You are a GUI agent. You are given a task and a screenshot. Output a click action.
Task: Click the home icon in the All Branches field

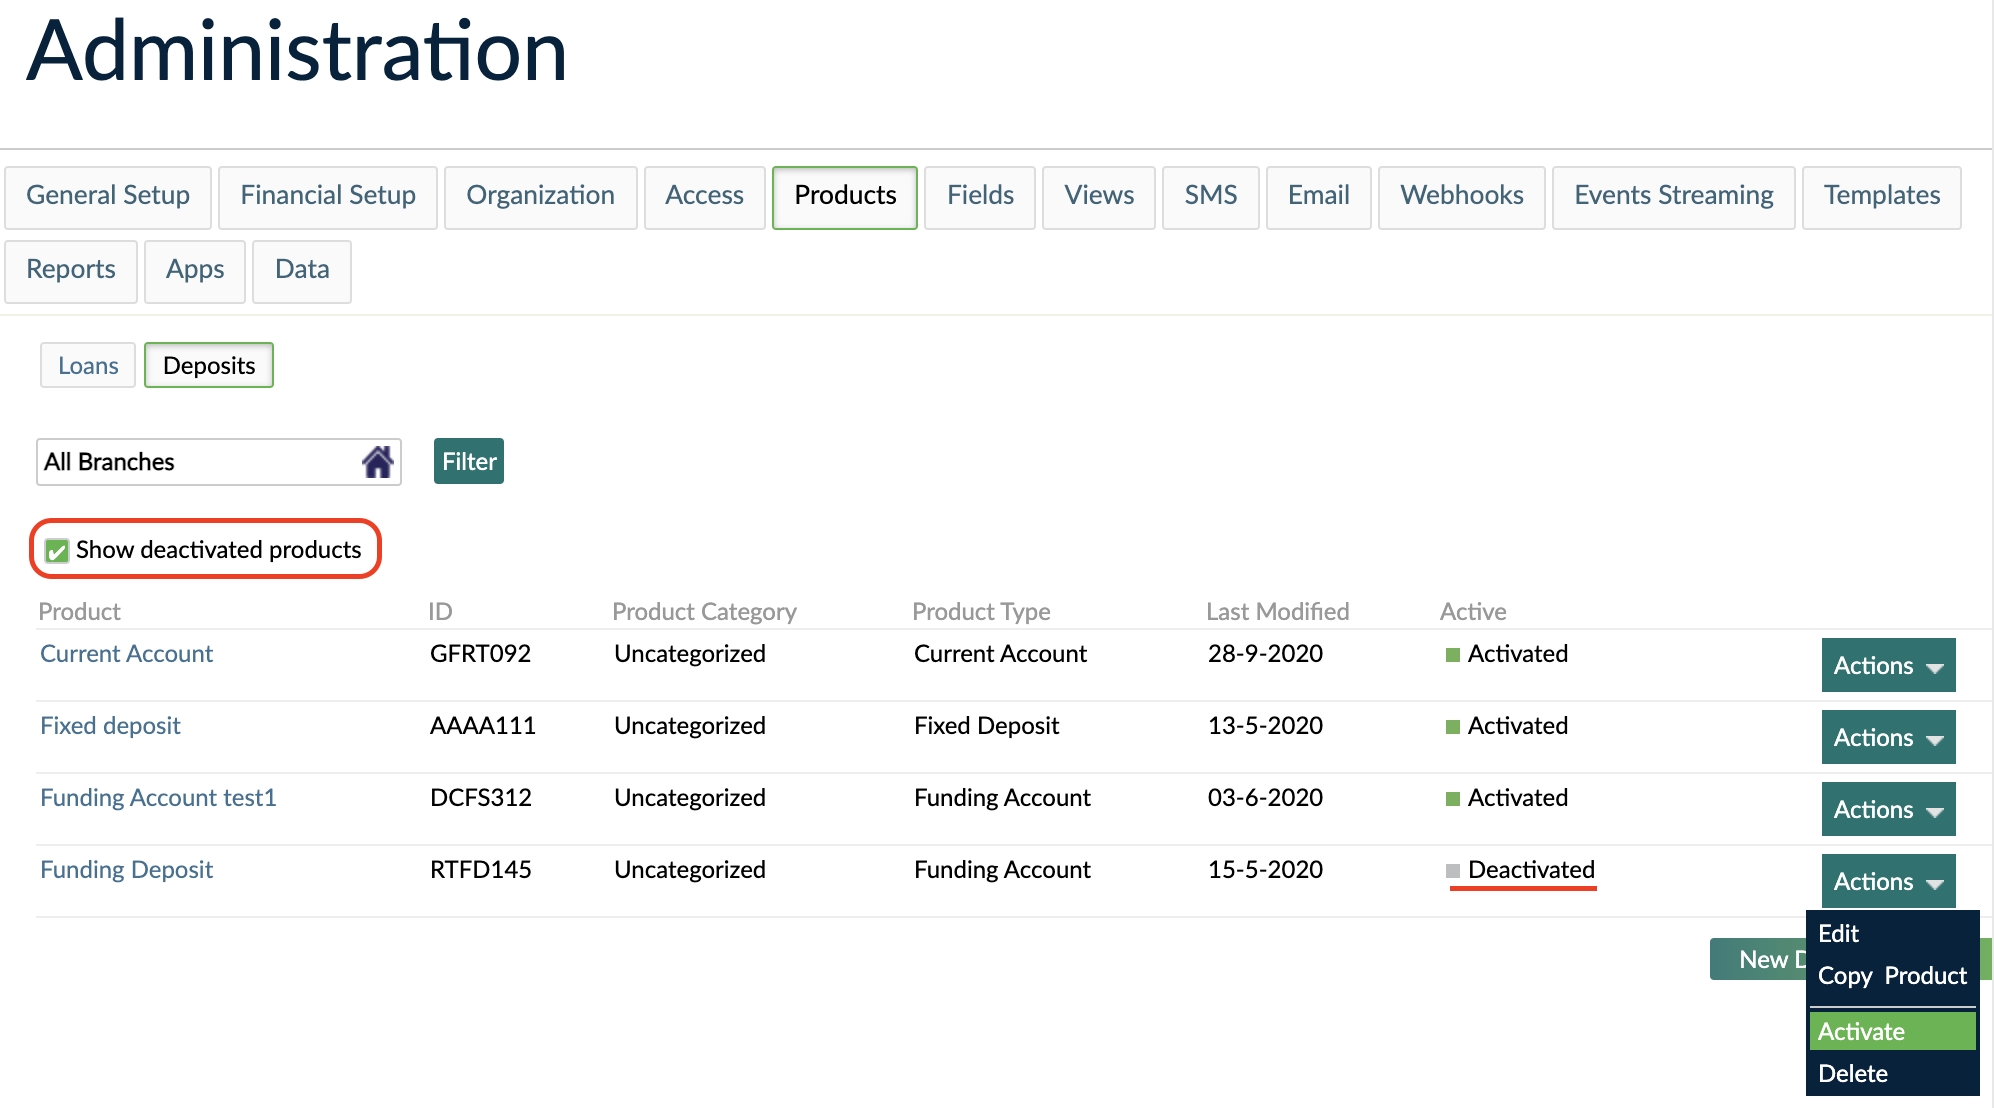tap(378, 461)
